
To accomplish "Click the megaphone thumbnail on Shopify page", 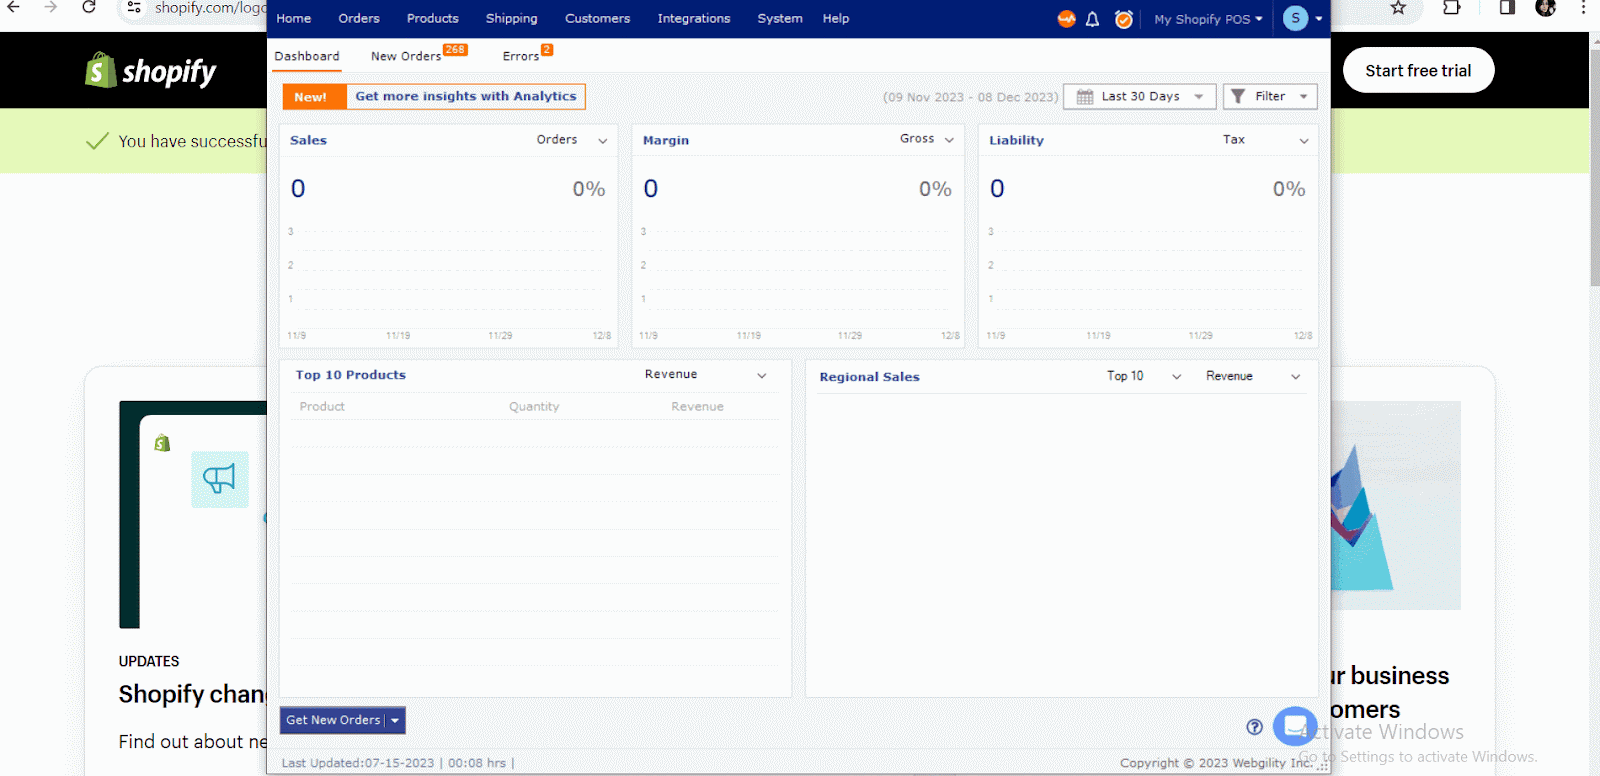I will [x=220, y=479].
